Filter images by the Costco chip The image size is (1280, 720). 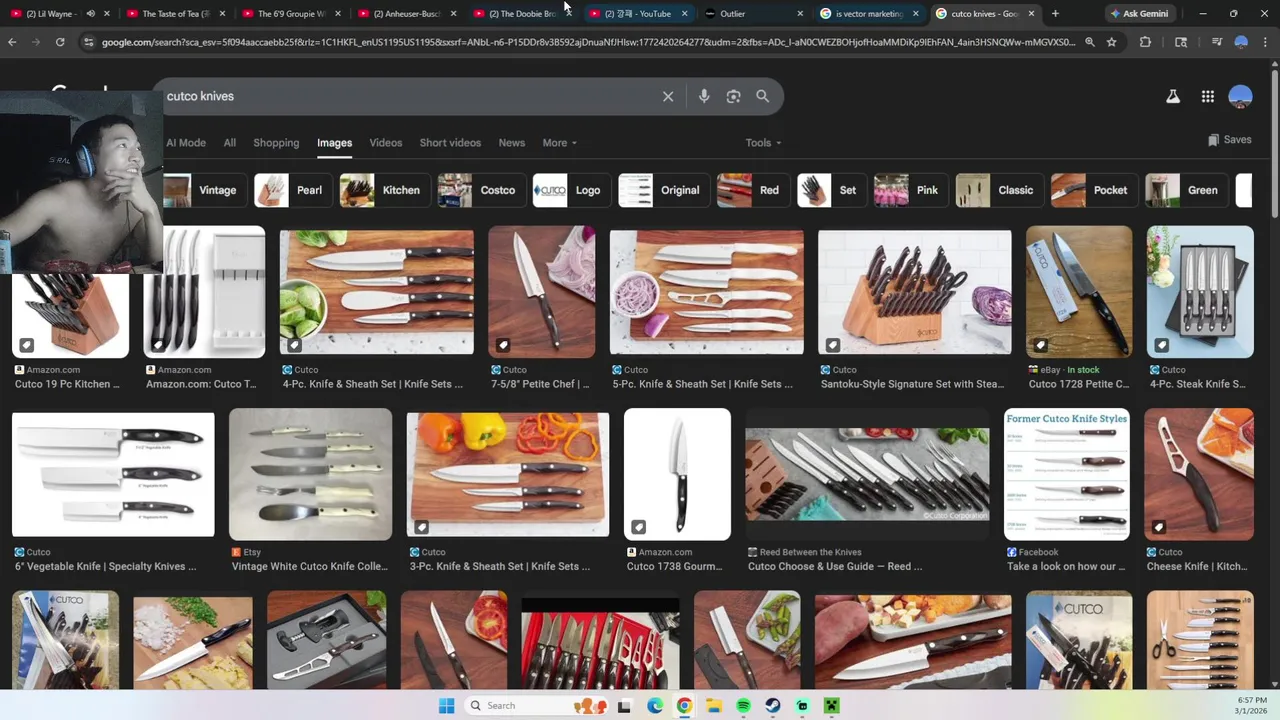[480, 190]
